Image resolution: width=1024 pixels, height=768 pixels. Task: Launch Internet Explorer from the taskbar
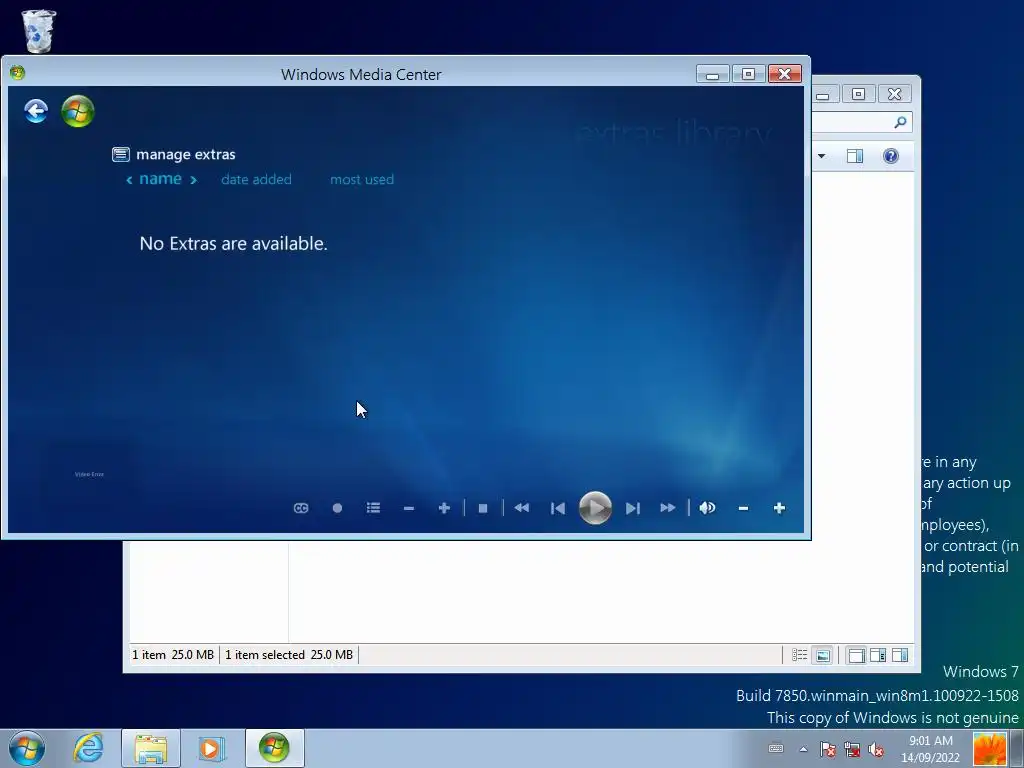pyautogui.click(x=88, y=748)
